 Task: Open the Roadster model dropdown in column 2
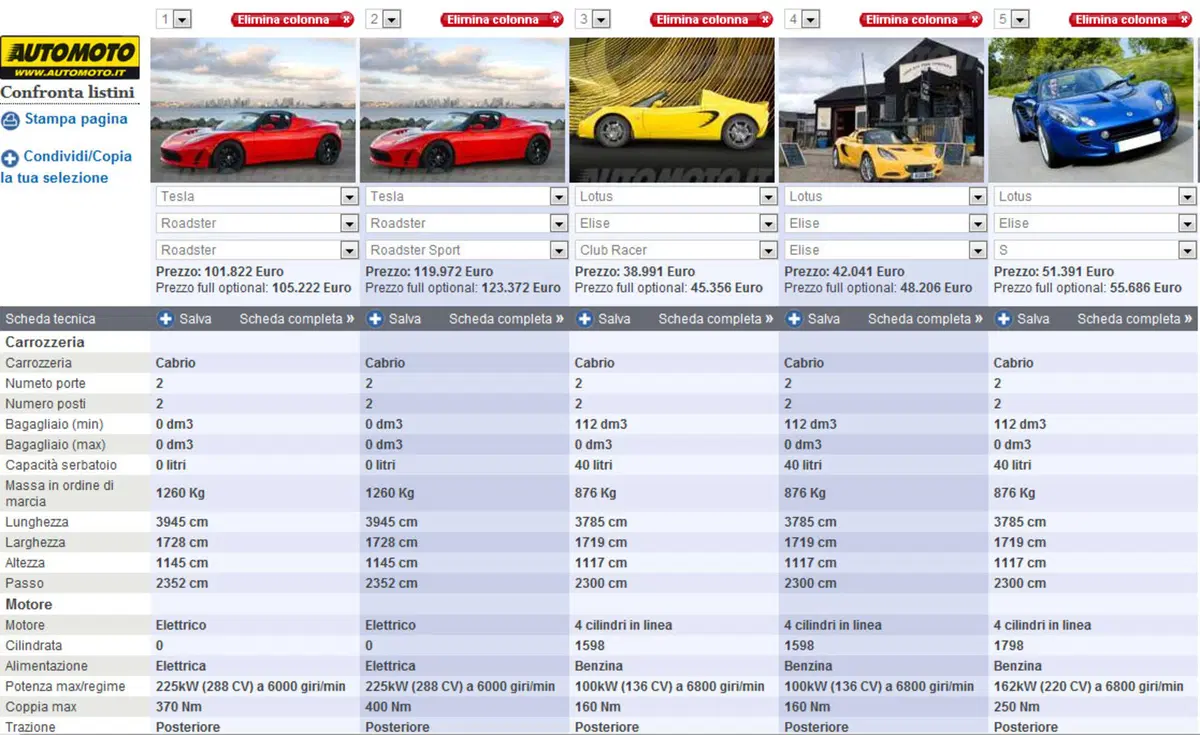point(467,223)
